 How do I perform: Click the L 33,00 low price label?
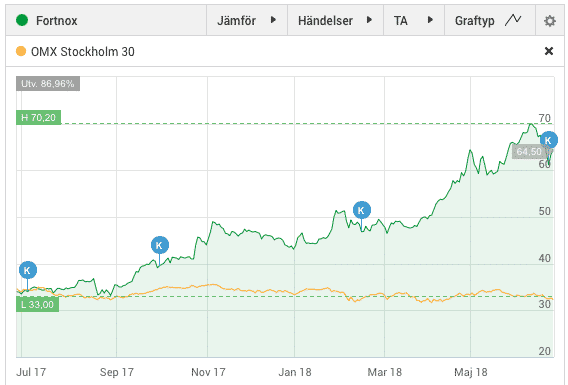37,304
